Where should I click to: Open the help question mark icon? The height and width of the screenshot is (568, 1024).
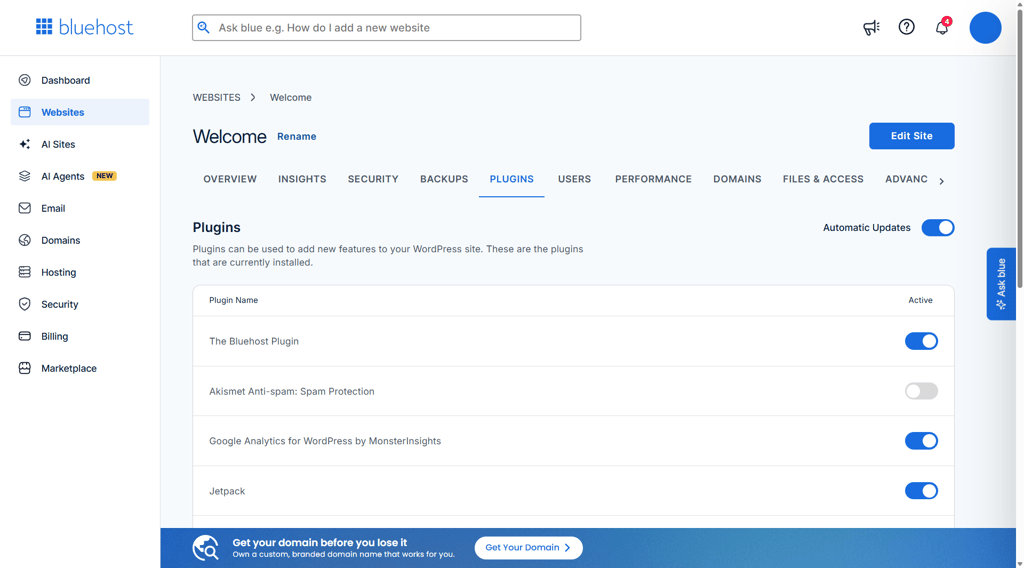[906, 27]
